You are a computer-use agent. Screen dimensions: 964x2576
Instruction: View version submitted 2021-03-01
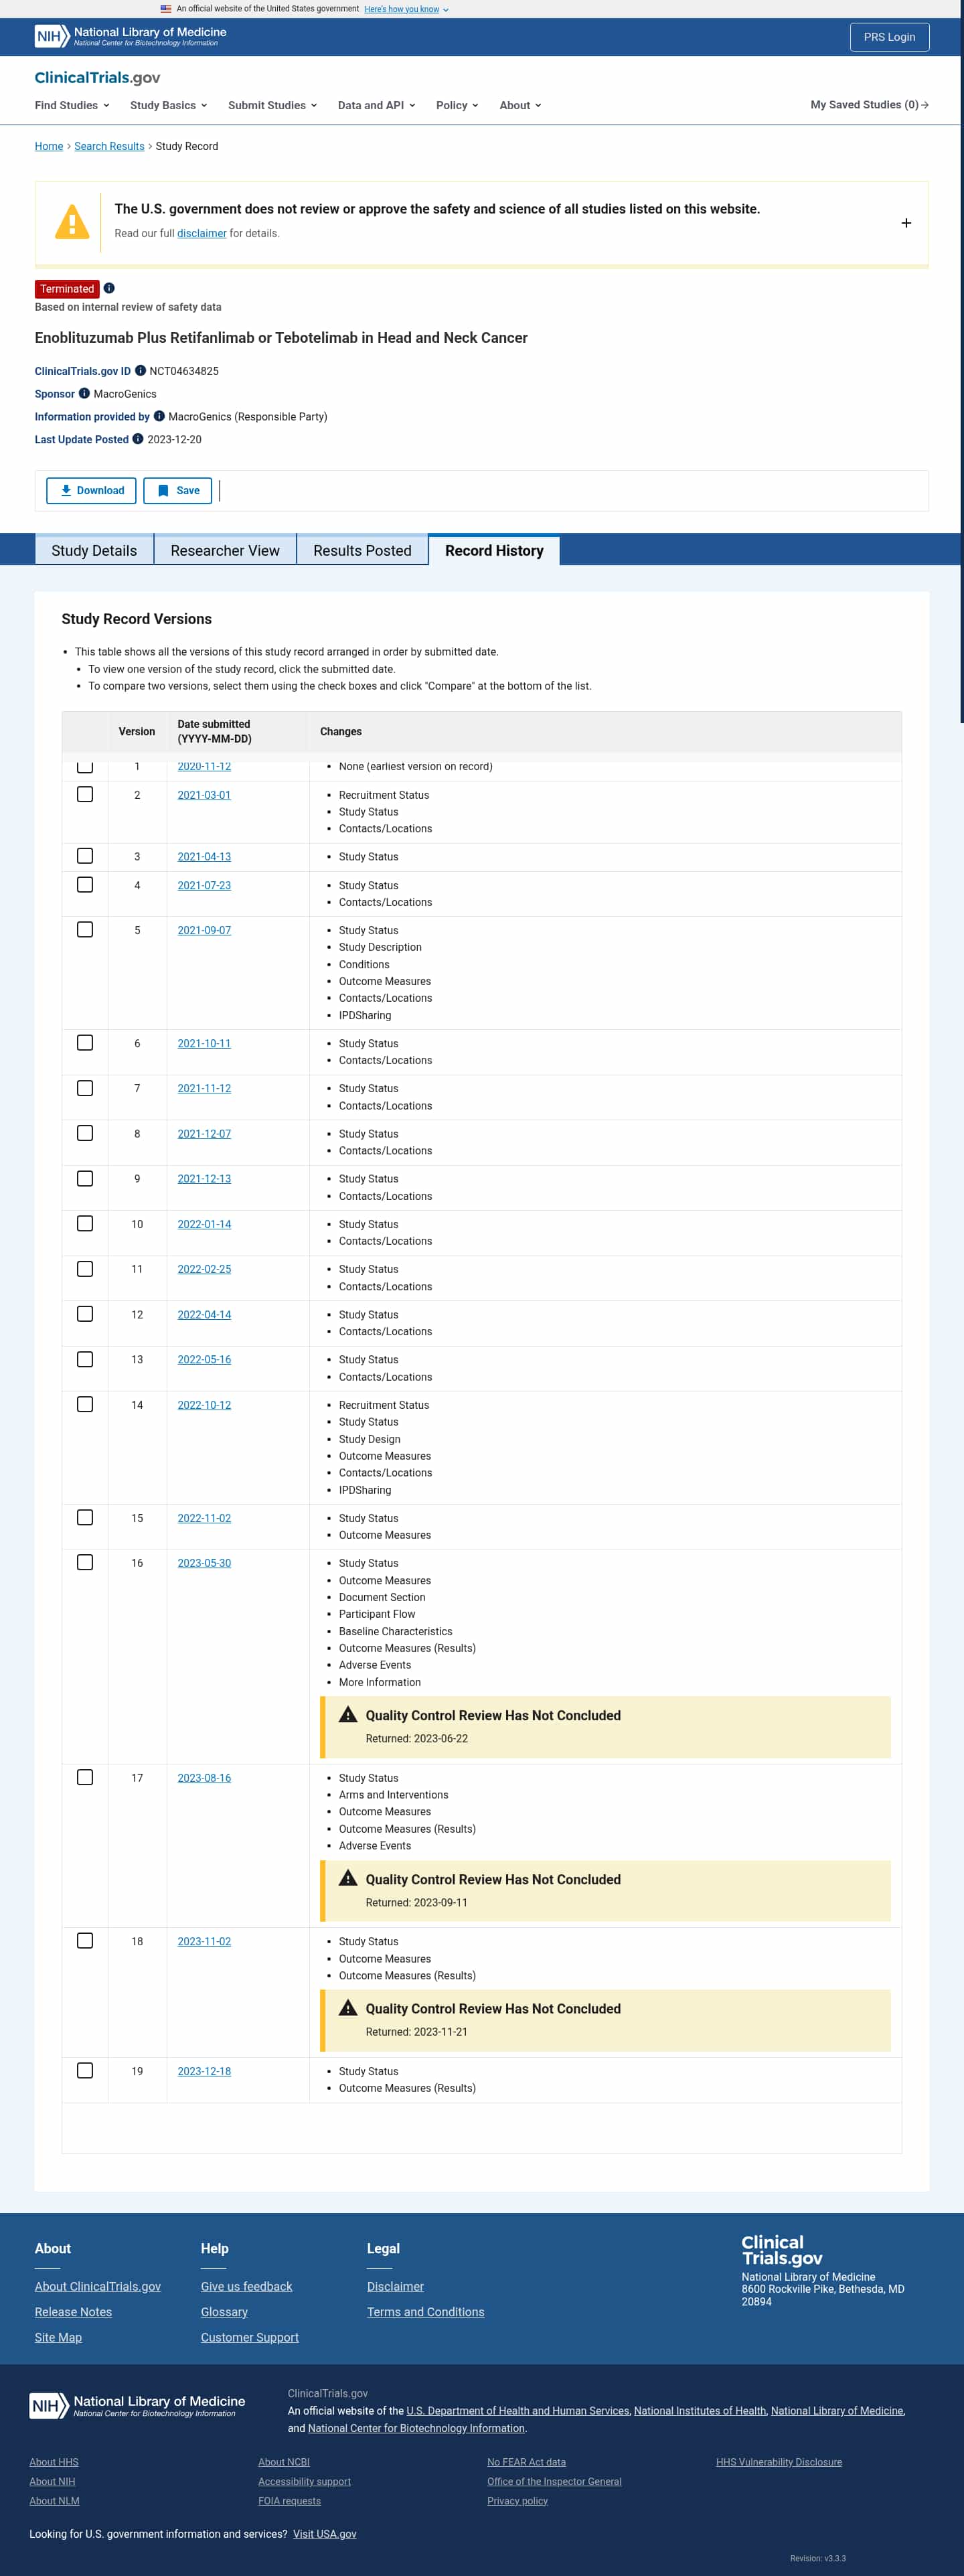(204, 795)
